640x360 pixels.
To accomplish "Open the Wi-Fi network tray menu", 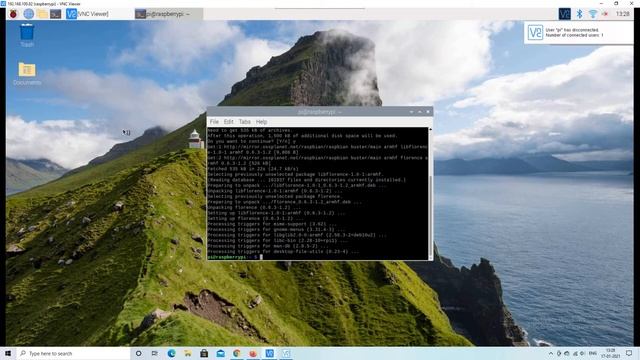I will (592, 14).
